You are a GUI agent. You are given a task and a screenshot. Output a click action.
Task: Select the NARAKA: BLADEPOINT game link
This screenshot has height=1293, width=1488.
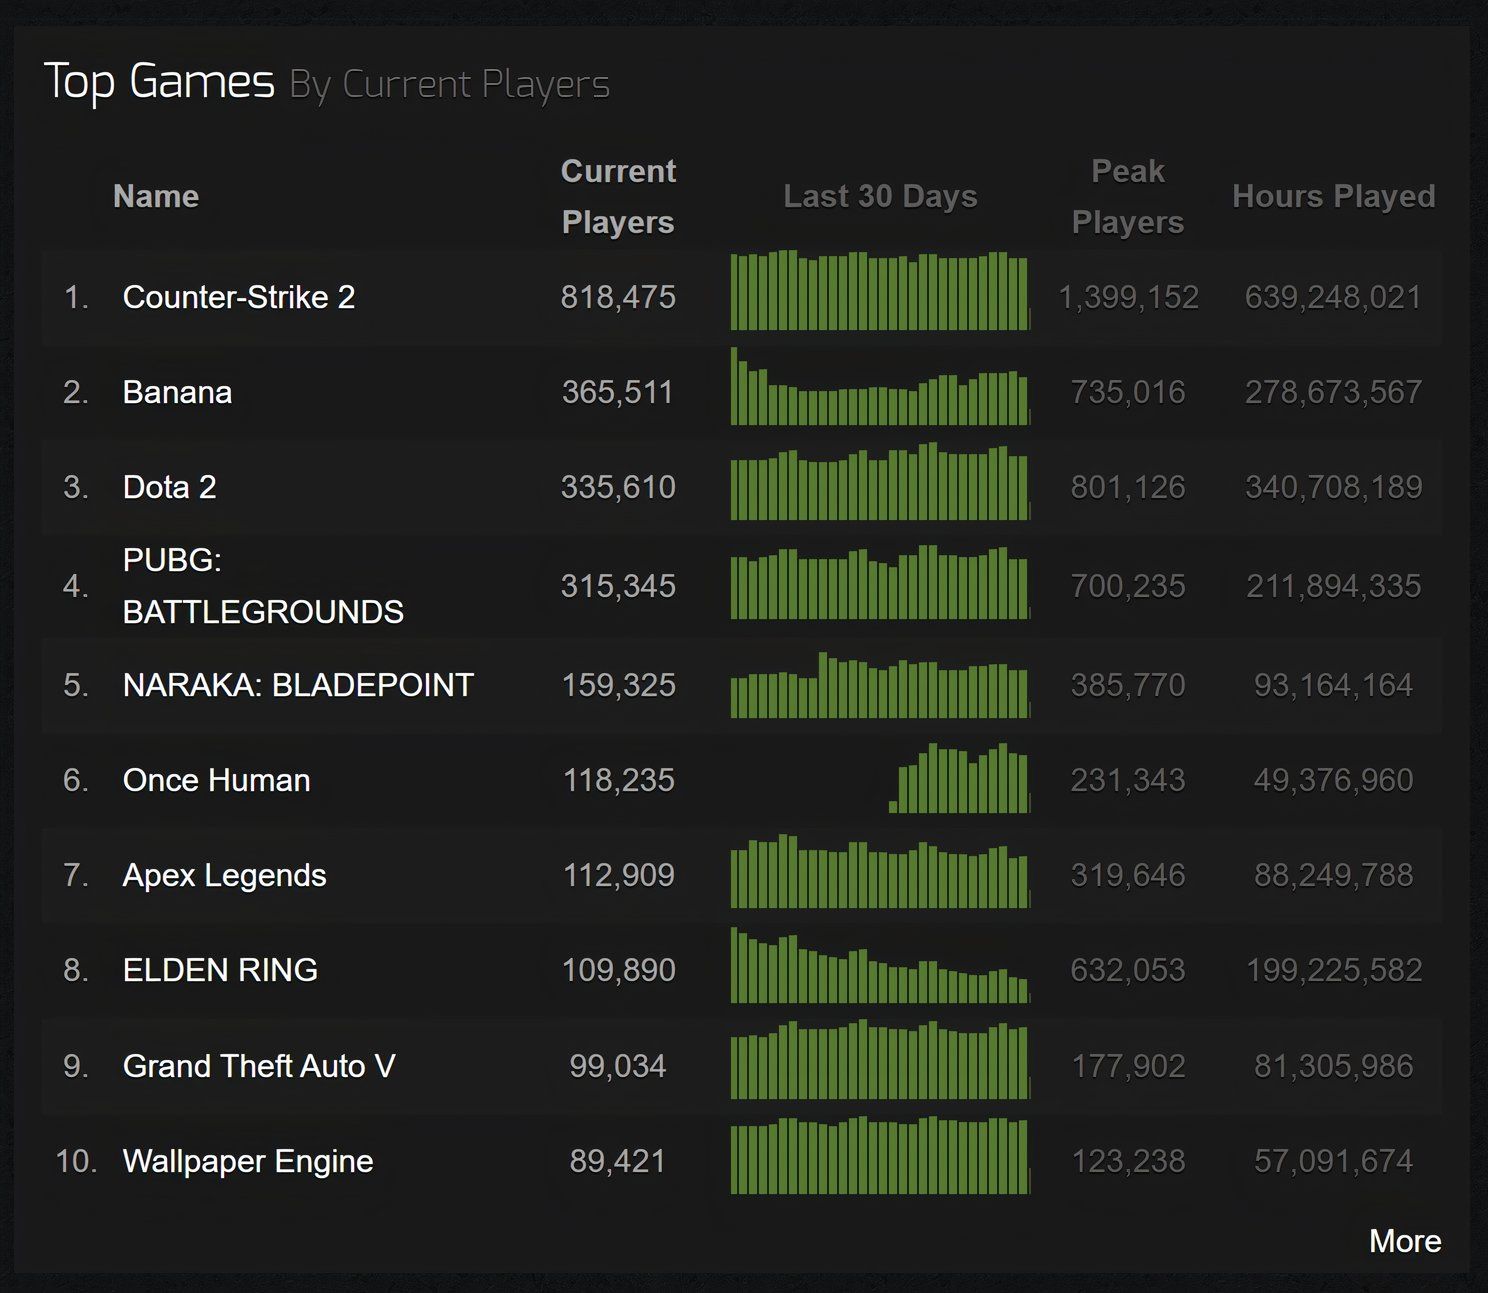tap(297, 685)
